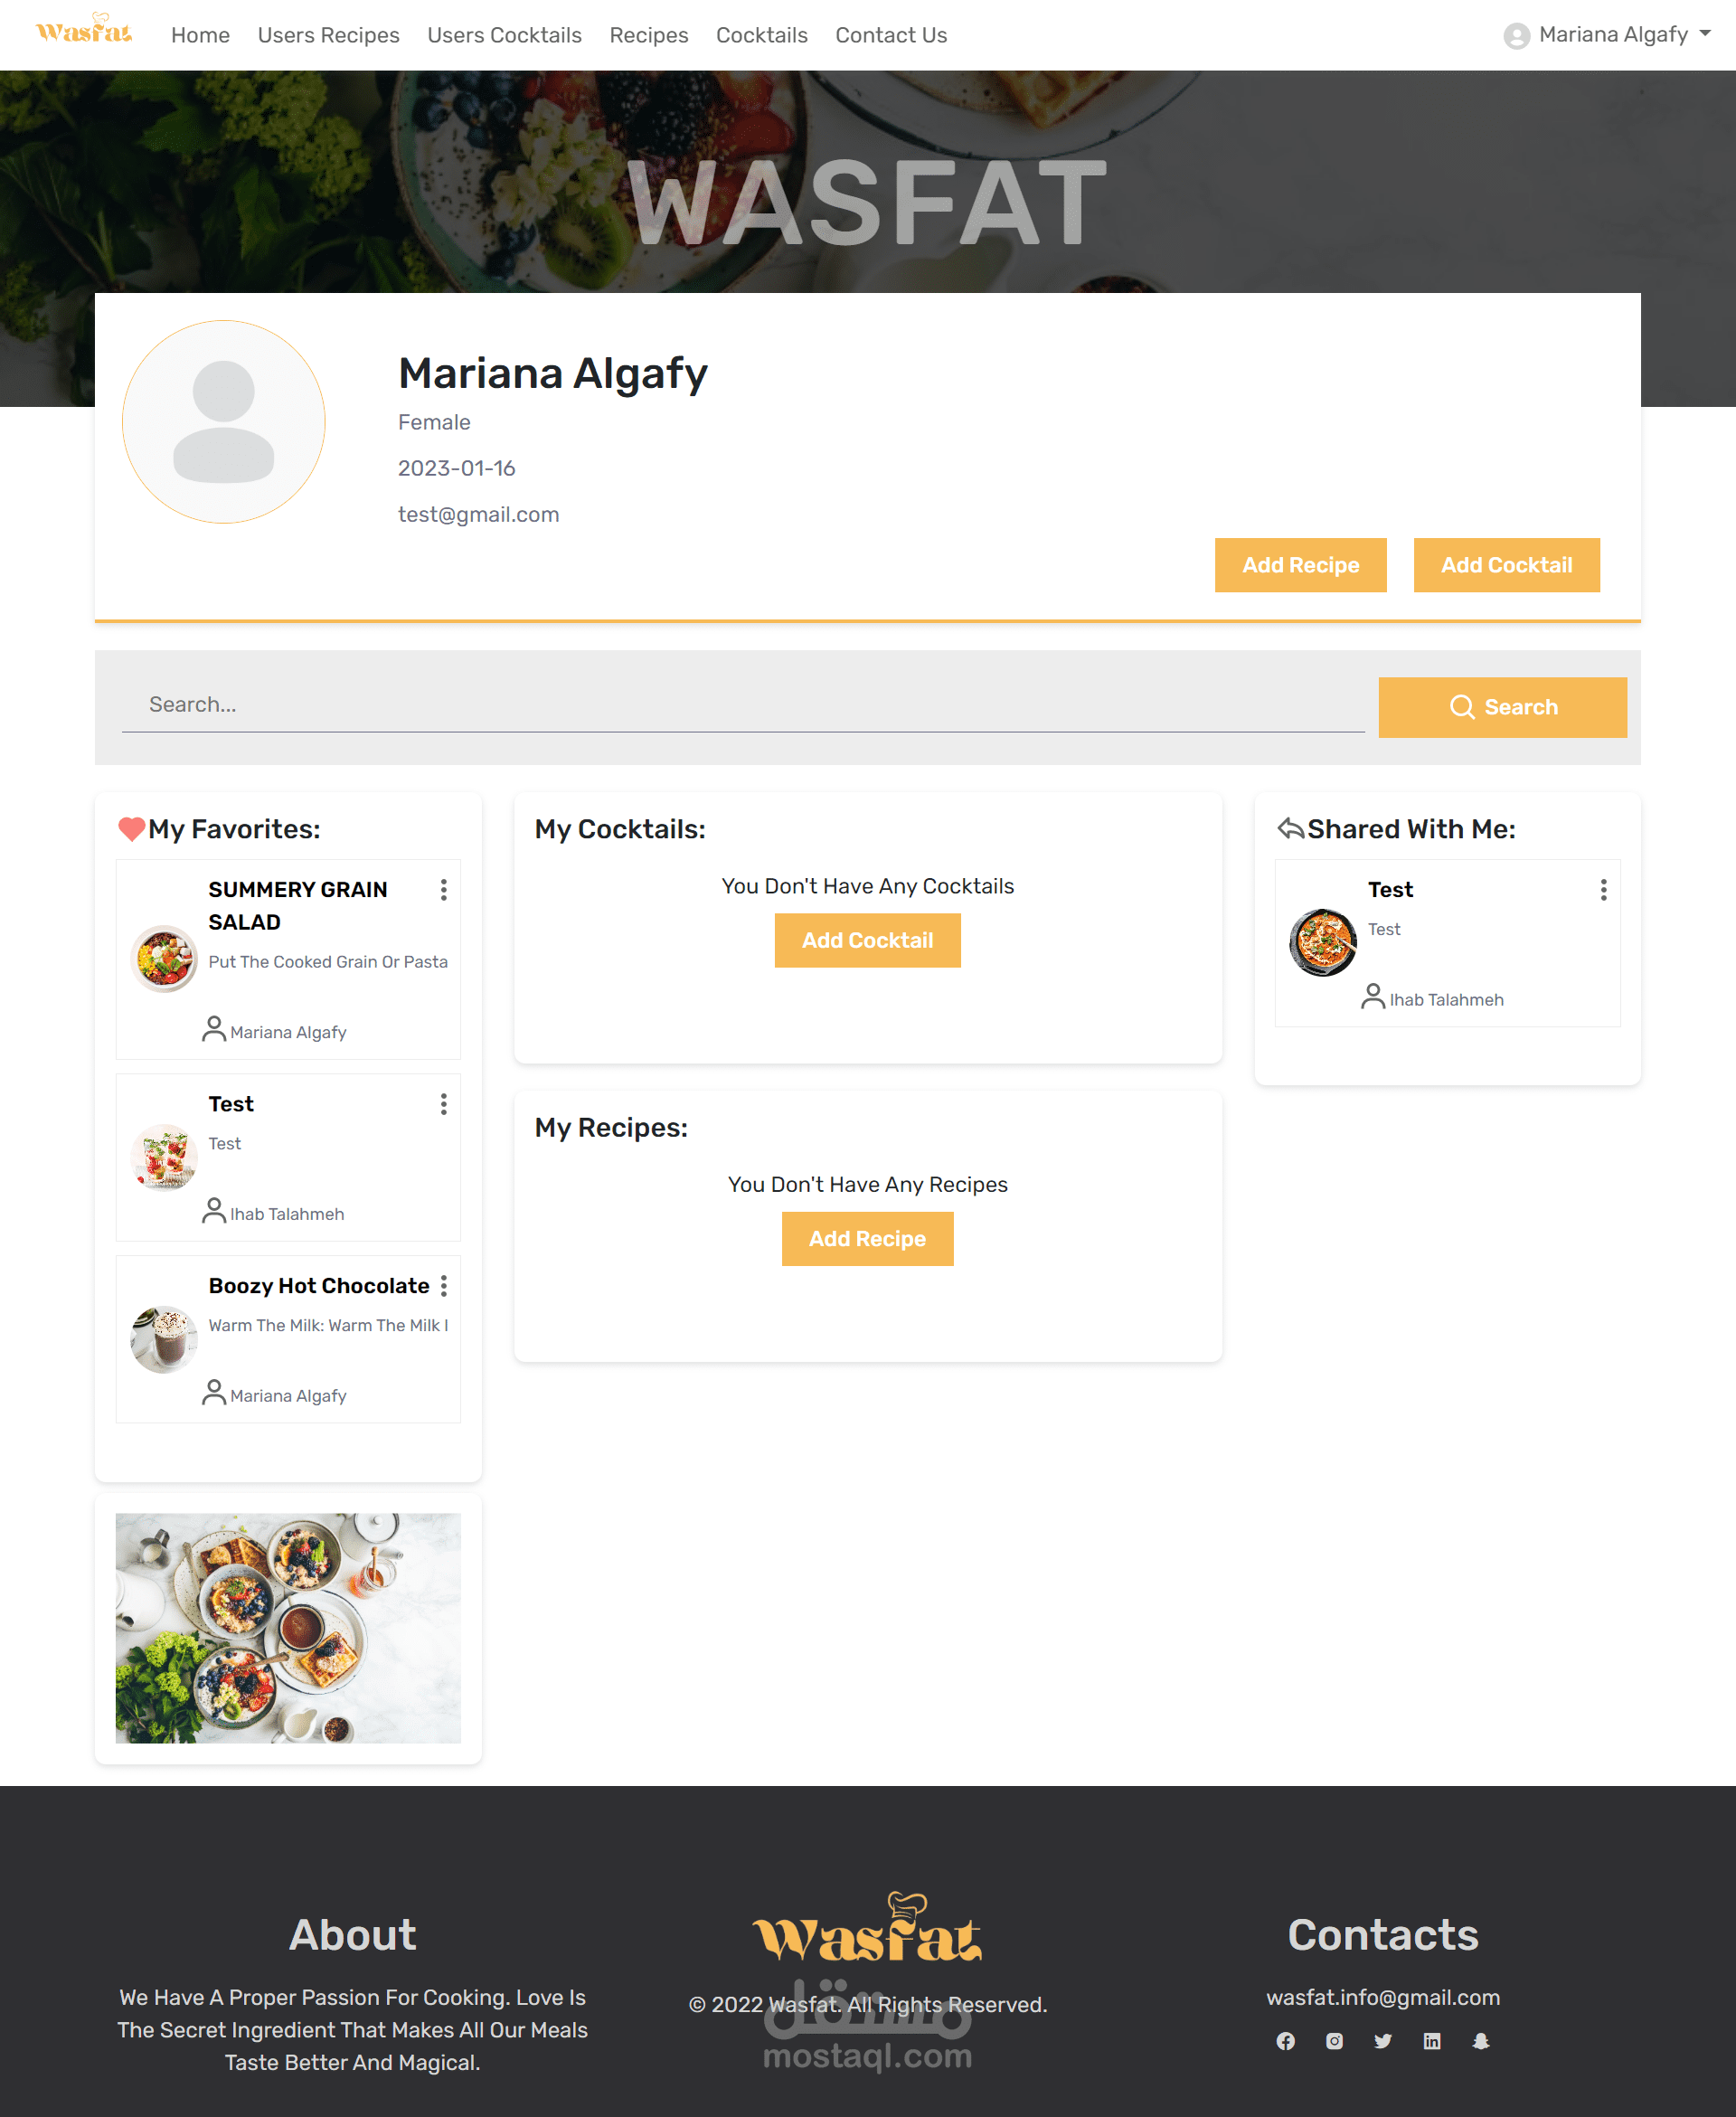Click Add Cocktail button in profile header
Screen dimensions: 1736x2117
(1506, 565)
